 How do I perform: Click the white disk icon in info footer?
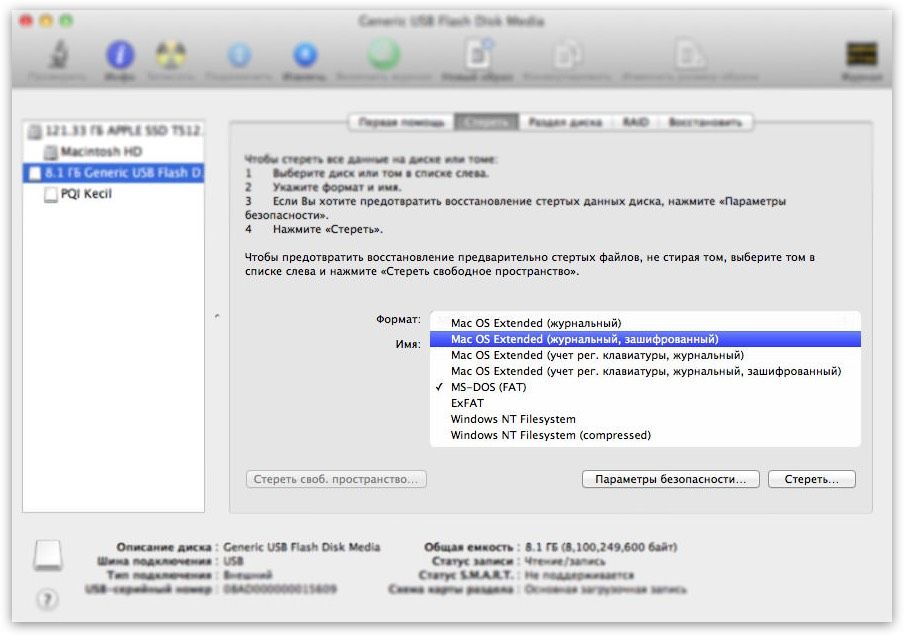[48, 555]
